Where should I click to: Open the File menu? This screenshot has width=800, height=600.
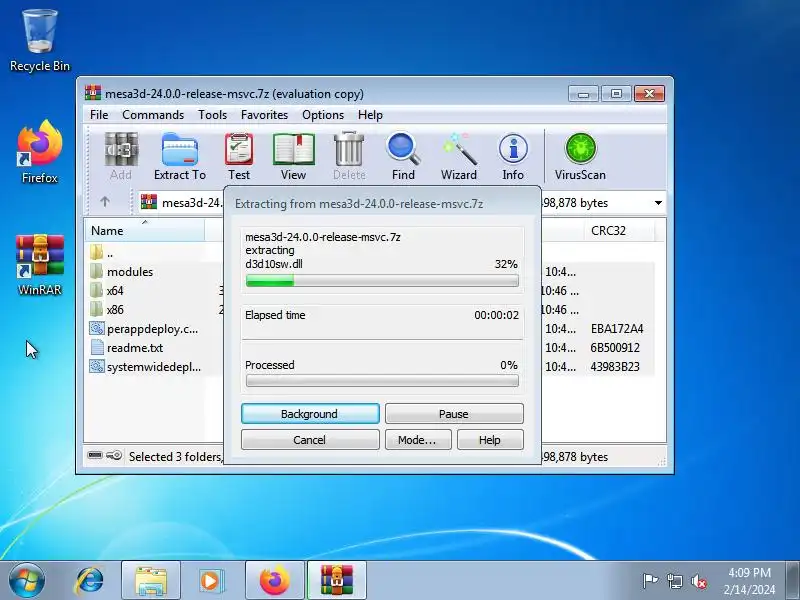(x=99, y=115)
